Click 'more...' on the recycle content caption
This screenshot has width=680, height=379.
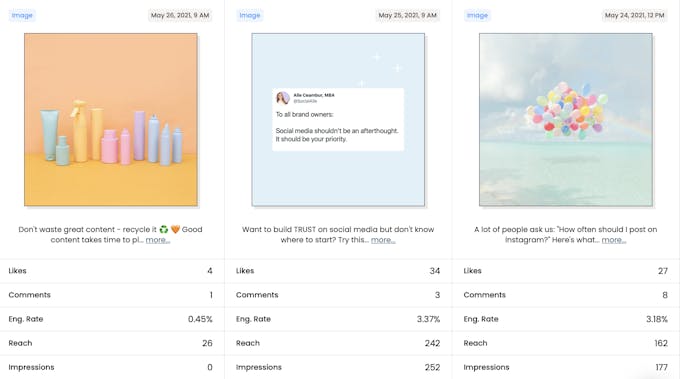158,240
